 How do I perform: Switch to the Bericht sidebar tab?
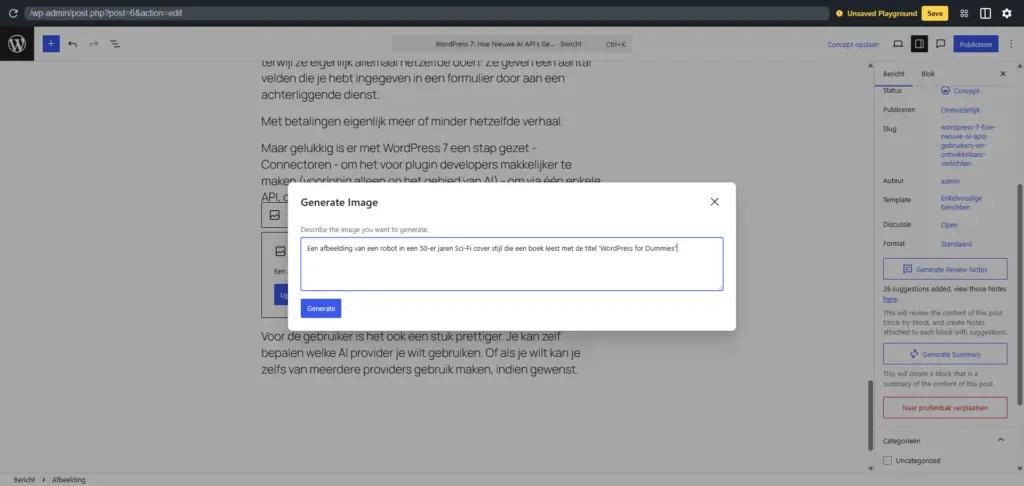(x=893, y=74)
